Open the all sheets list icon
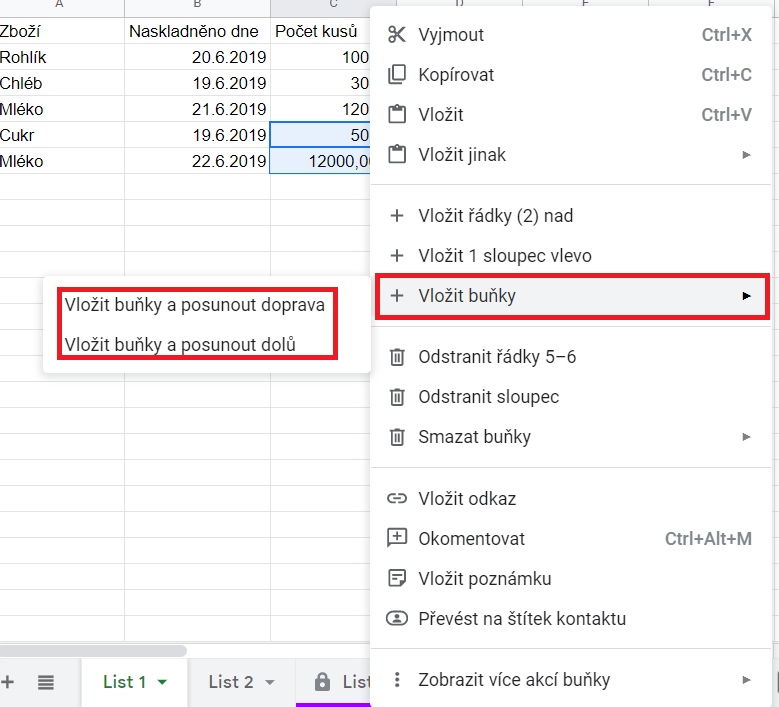 [x=46, y=682]
